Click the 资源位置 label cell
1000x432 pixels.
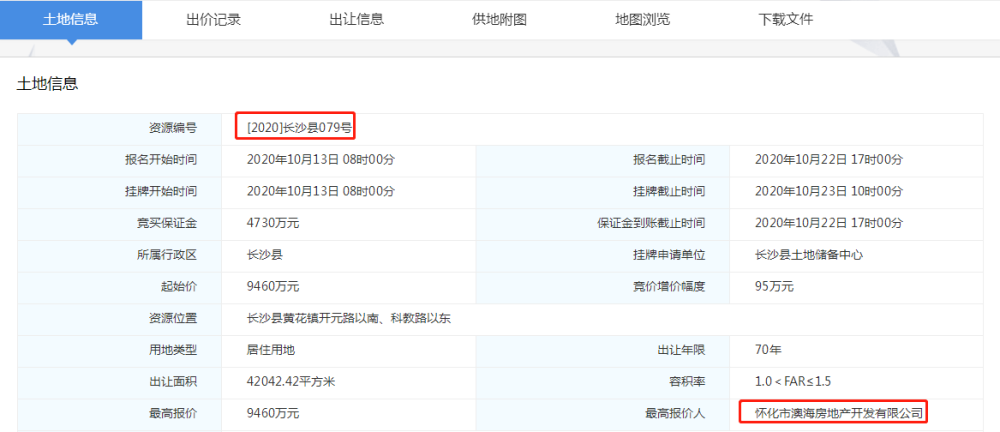(119, 319)
